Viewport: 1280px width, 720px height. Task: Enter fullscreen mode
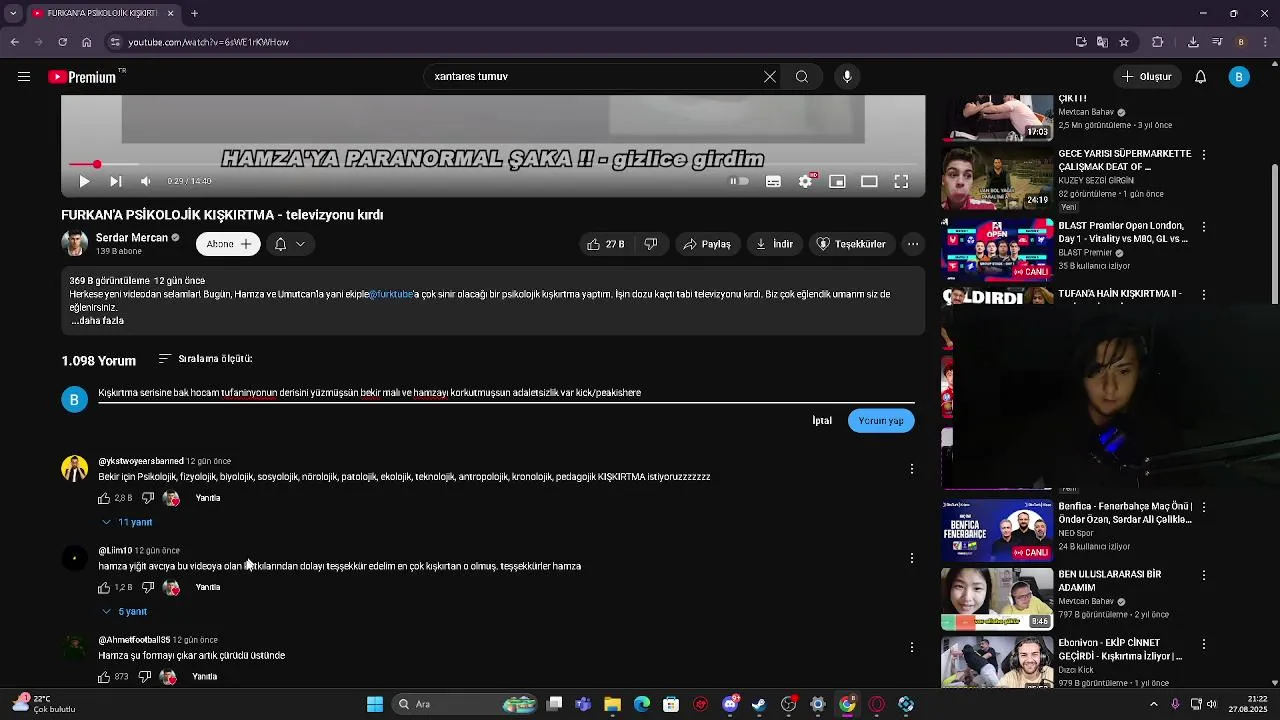[x=901, y=181]
